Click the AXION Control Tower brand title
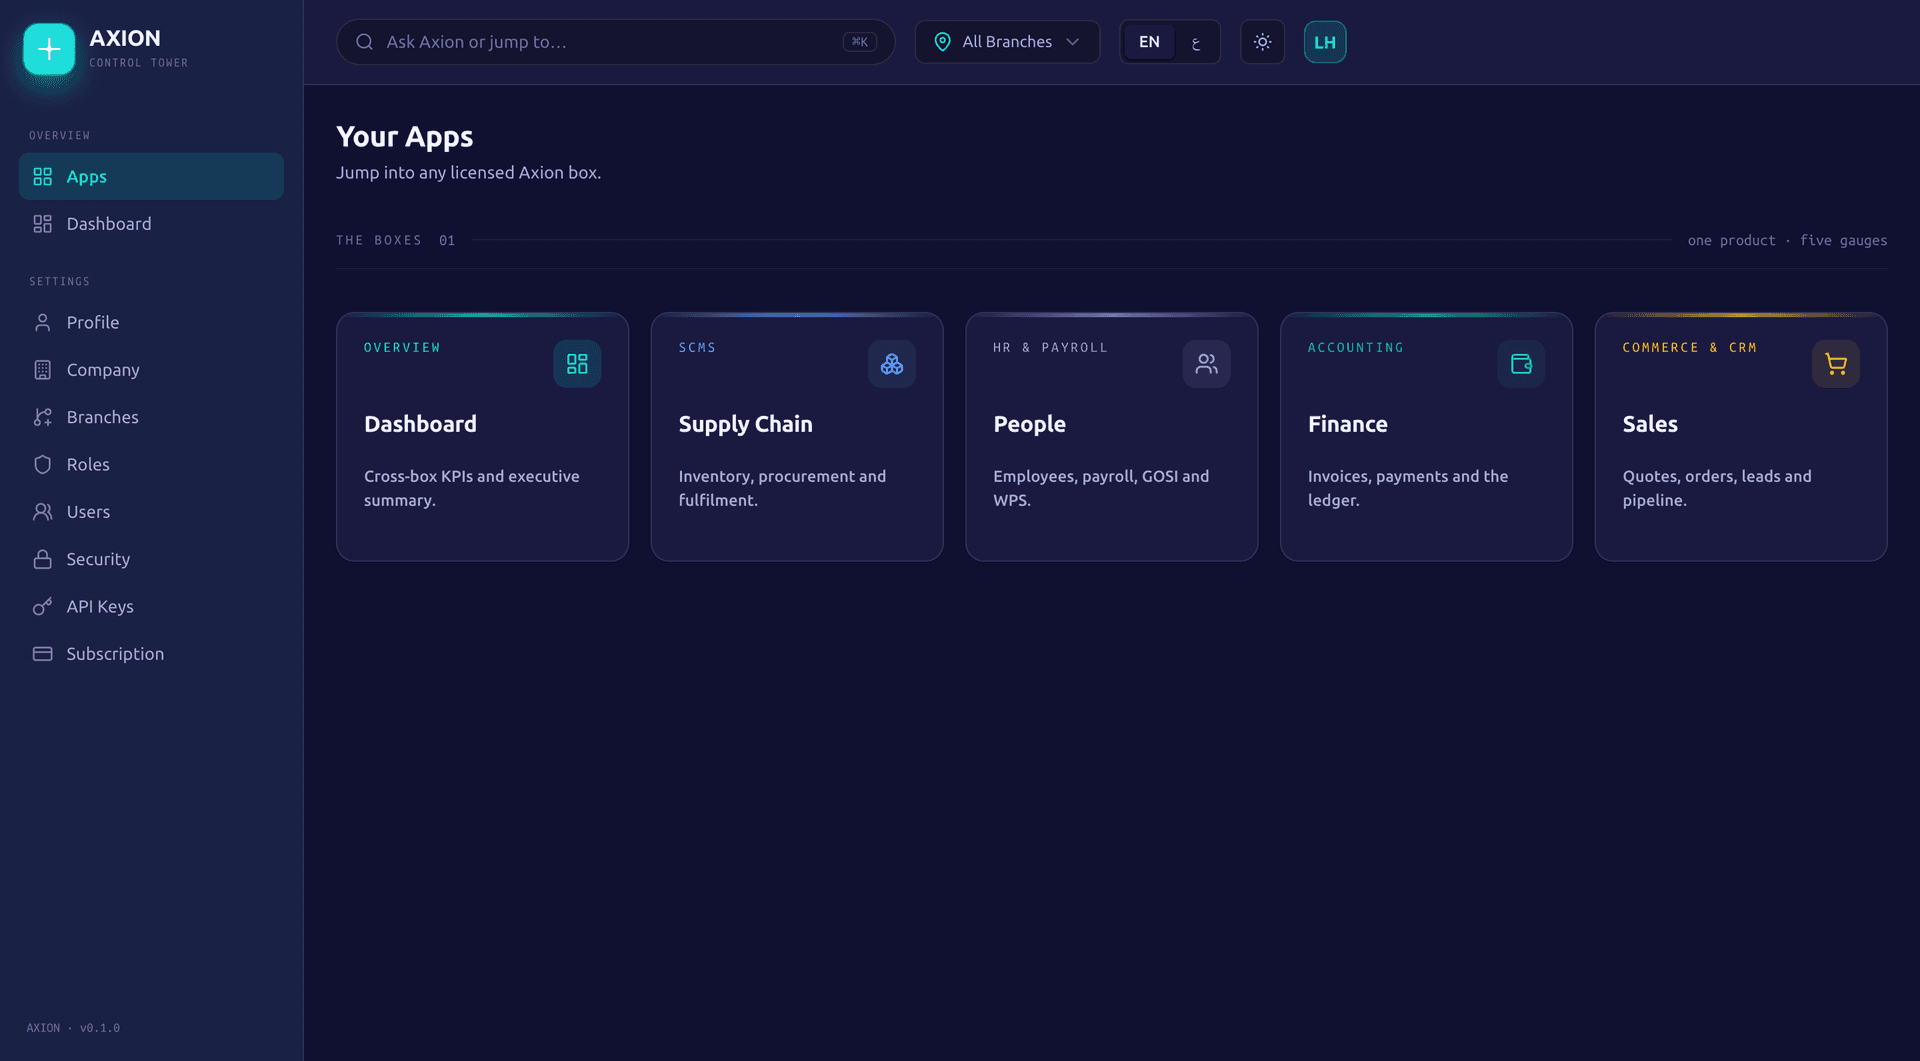 click(x=138, y=48)
